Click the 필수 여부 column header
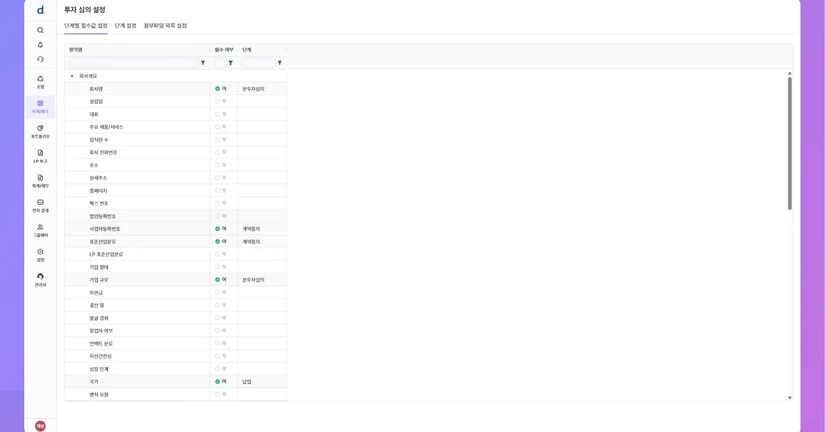The height and width of the screenshot is (432, 825). [x=224, y=49]
